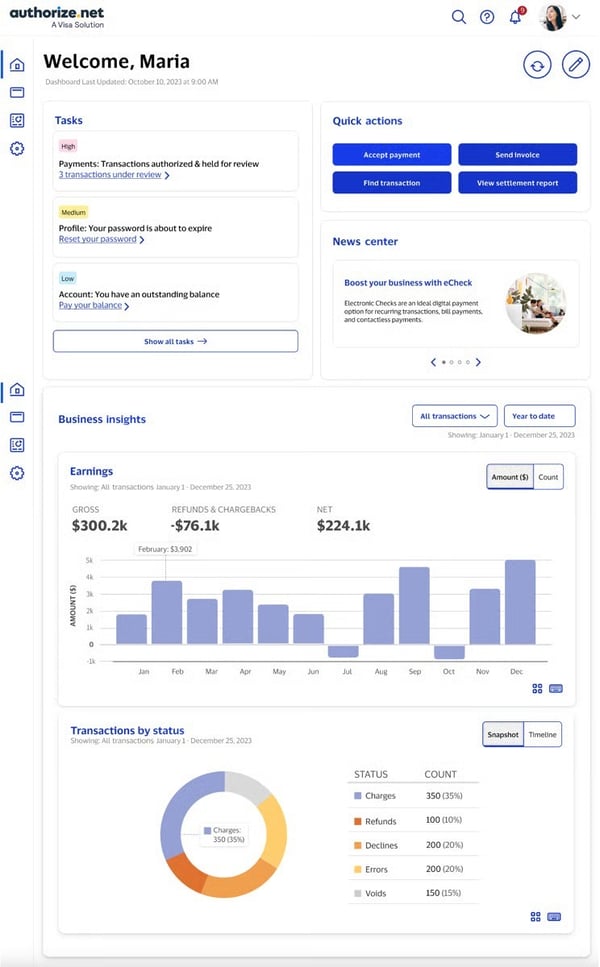This screenshot has width=600, height=967.
Task: Switch Earnings view to Count
Action: pos(548,477)
